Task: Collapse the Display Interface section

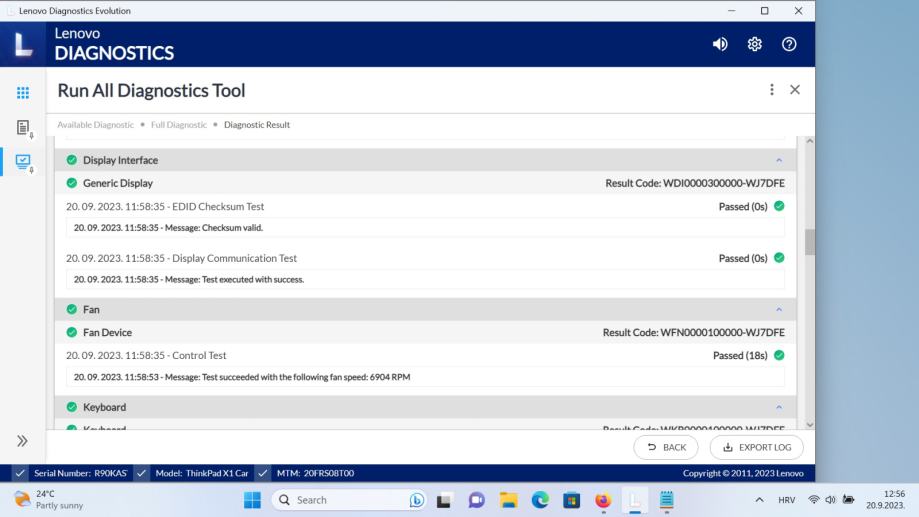Action: pyautogui.click(x=779, y=160)
